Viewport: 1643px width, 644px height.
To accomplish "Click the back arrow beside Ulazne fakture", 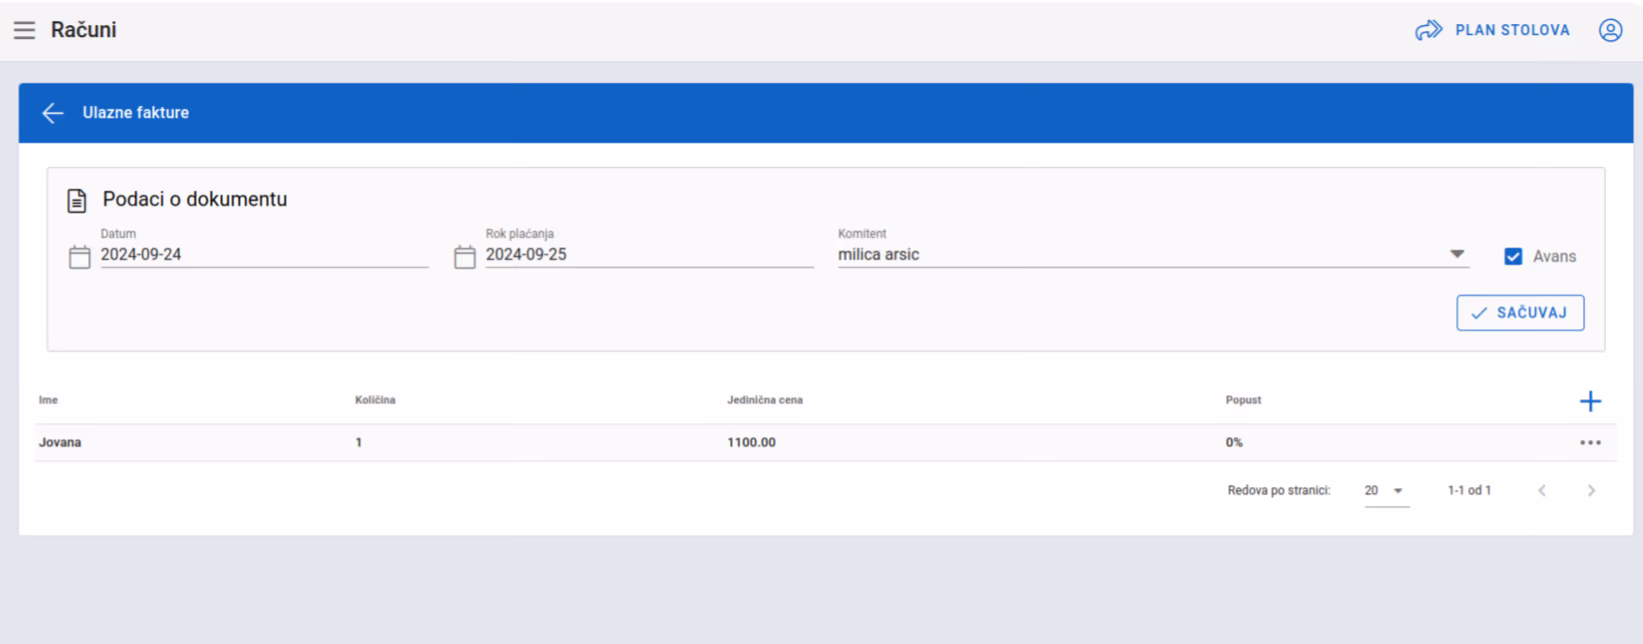I will [53, 113].
